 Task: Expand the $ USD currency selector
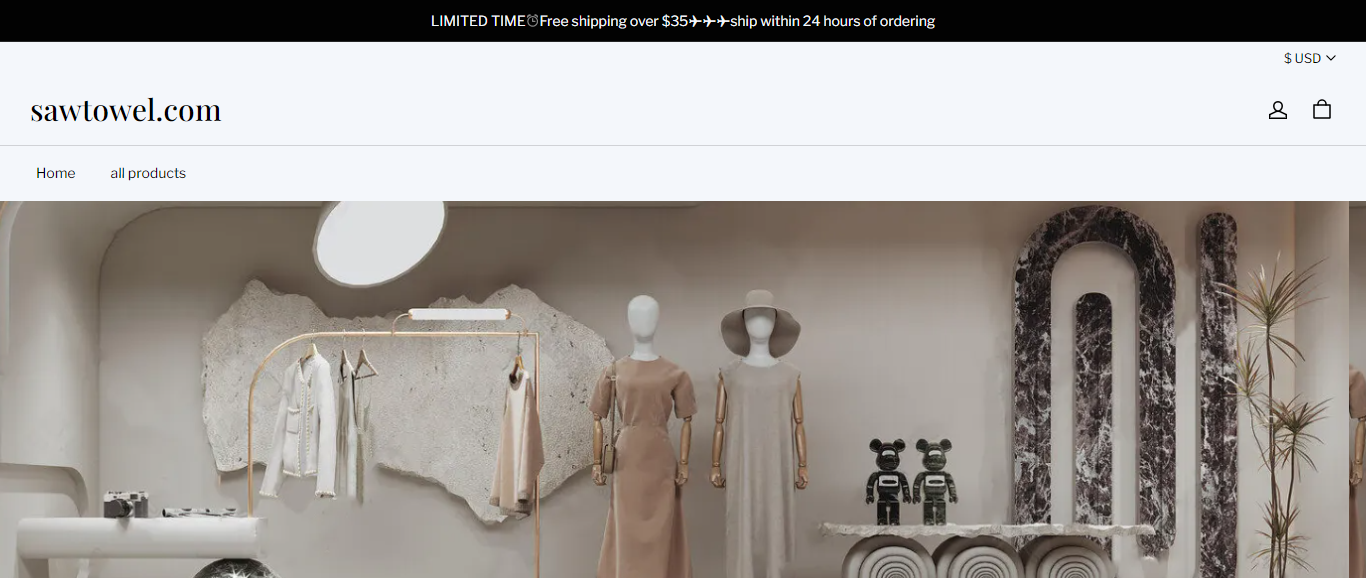click(1310, 58)
